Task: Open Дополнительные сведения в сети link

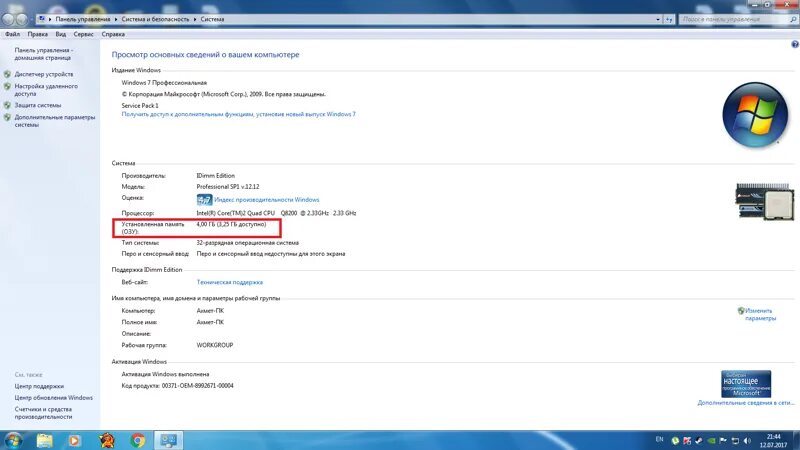Action: coord(746,403)
